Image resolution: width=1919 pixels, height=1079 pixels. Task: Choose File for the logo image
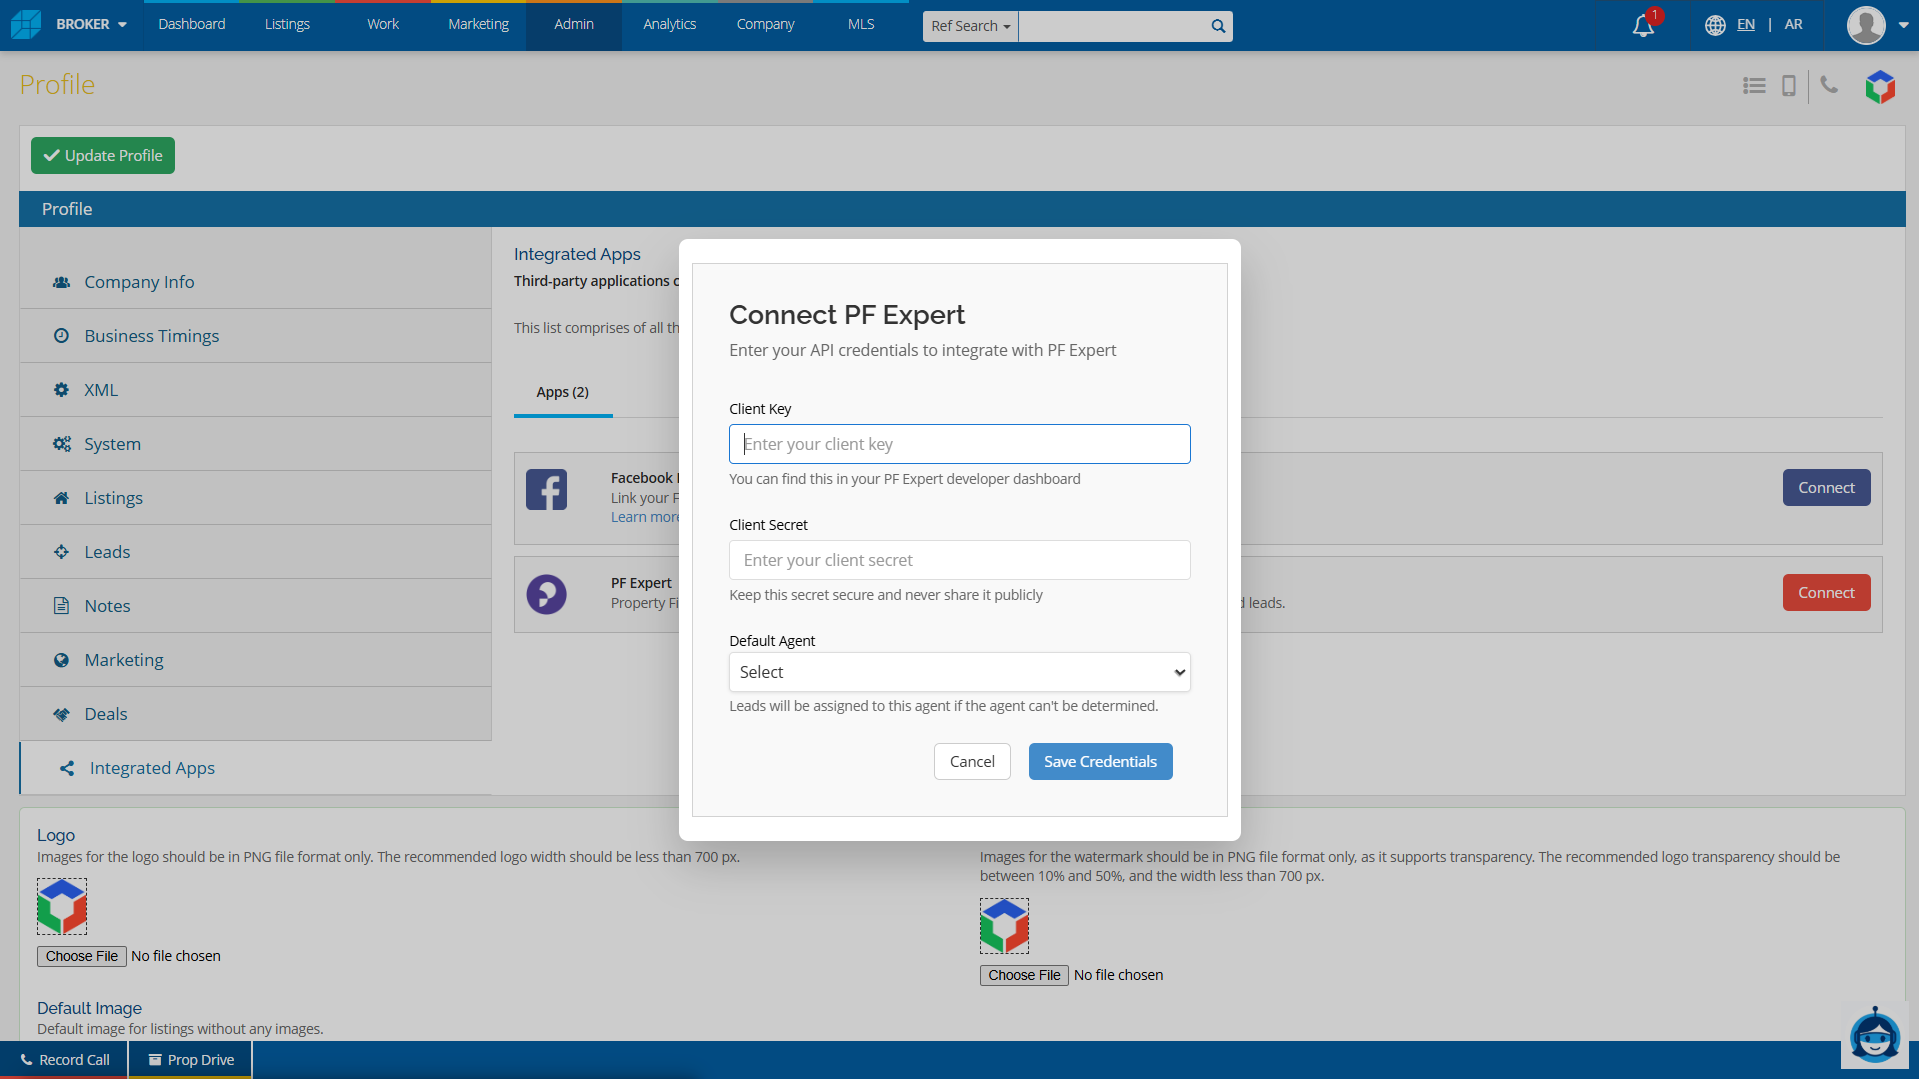[82, 956]
